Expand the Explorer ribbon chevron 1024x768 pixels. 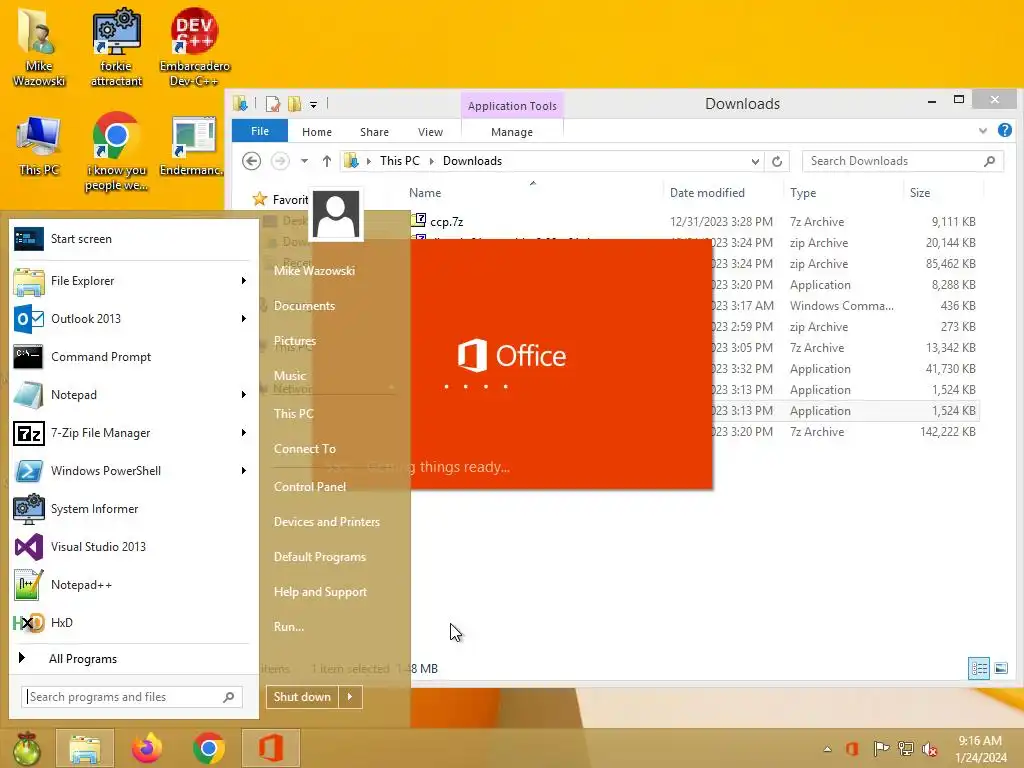[983, 131]
